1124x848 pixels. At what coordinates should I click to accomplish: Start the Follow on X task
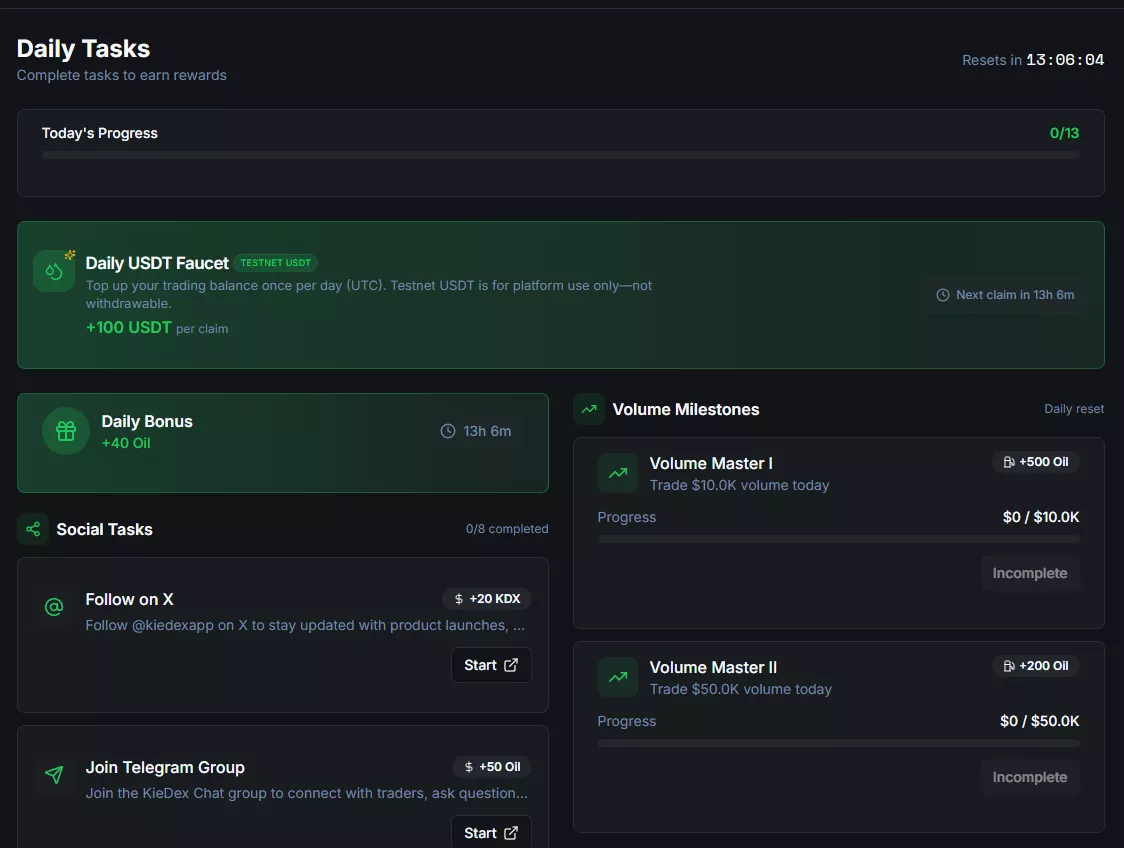pos(491,665)
